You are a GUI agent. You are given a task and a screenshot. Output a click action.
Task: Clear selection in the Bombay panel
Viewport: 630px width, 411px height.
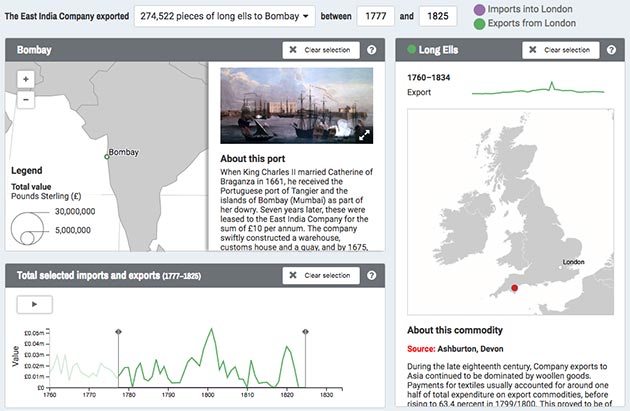pos(318,49)
